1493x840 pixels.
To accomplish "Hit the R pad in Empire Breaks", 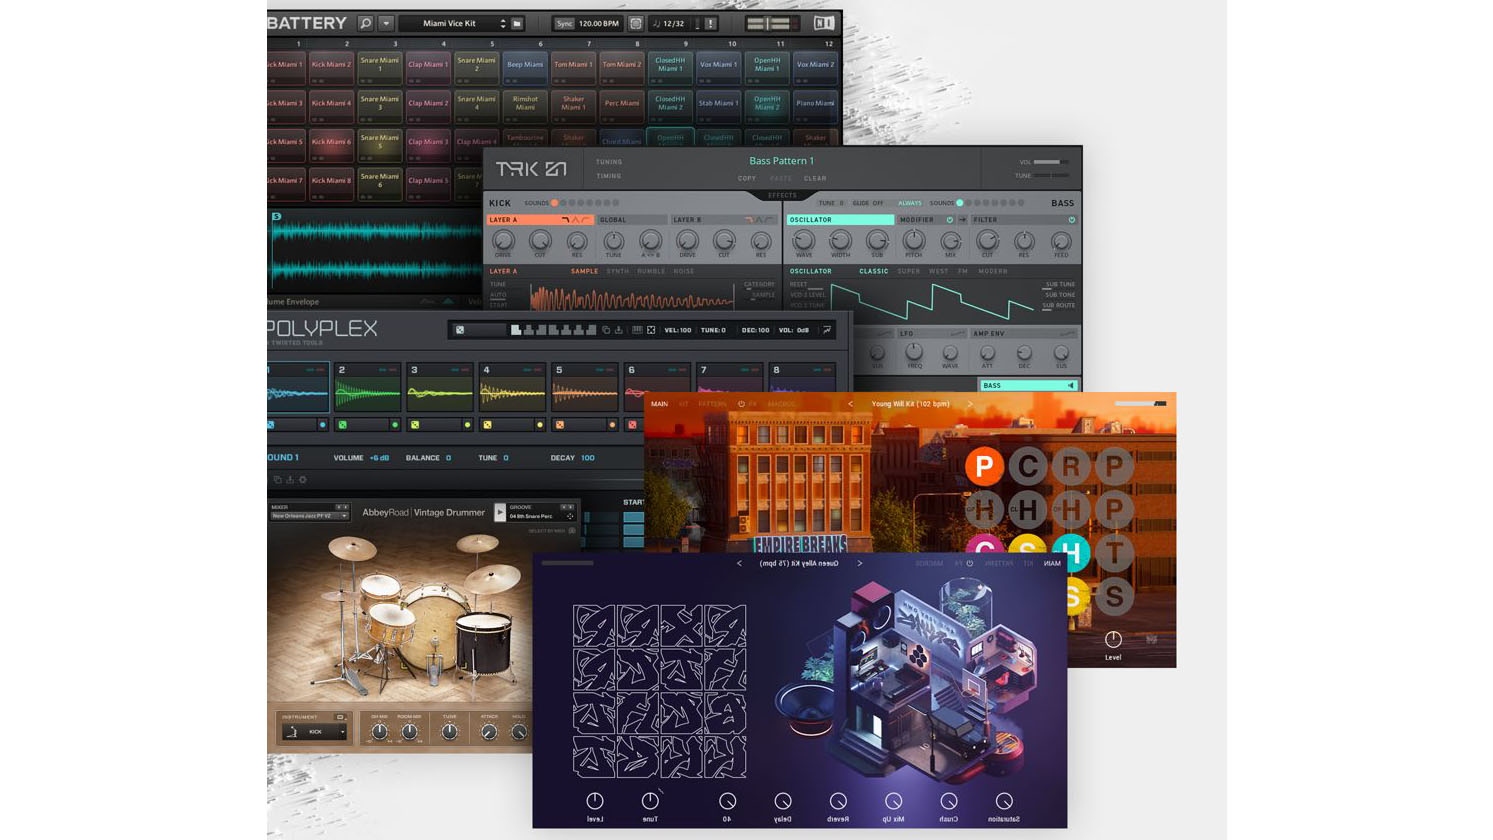I will tap(1071, 466).
